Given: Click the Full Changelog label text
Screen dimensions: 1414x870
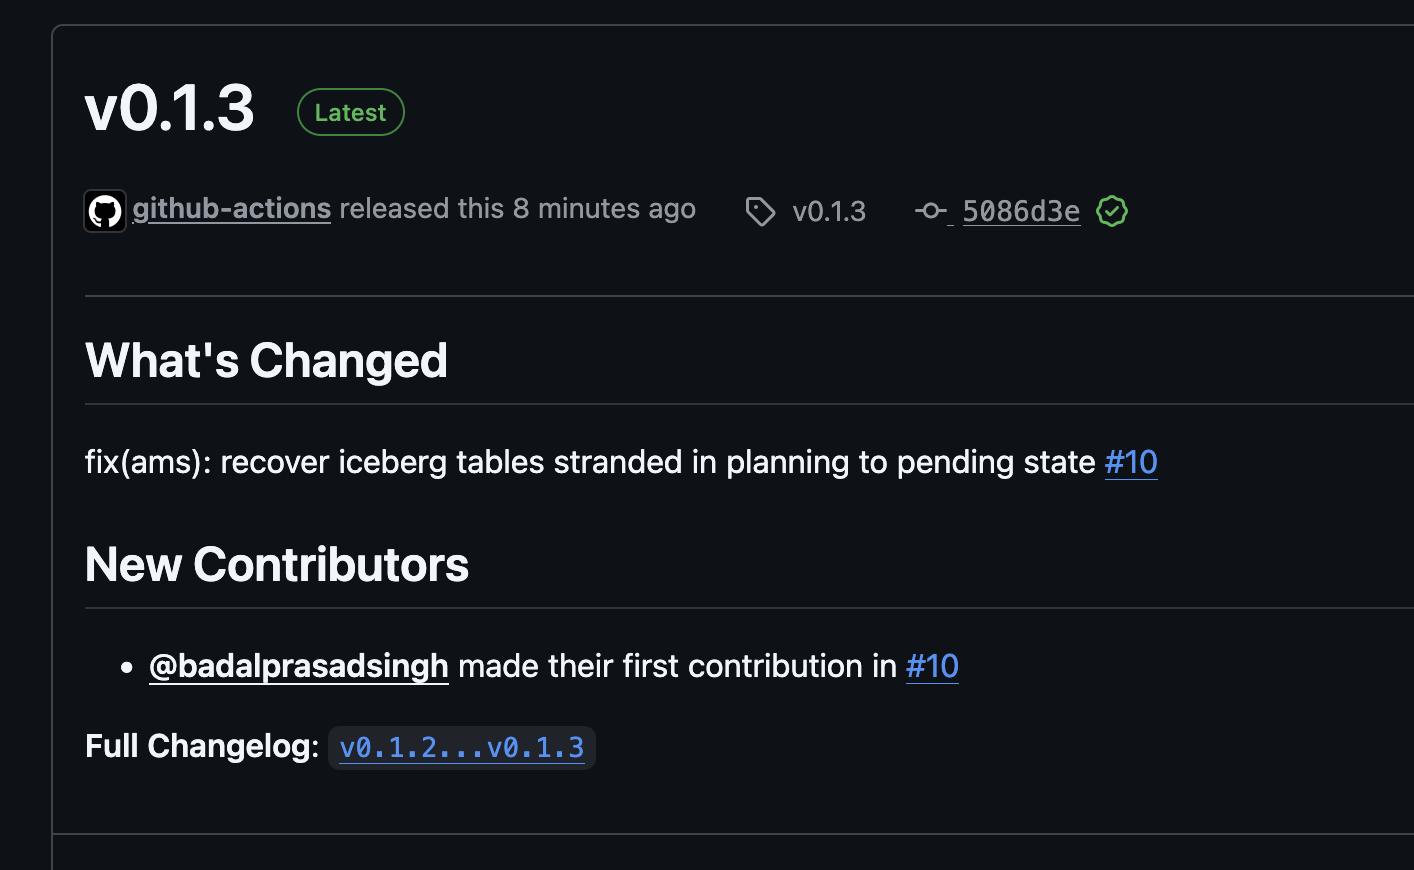Looking at the screenshot, I should click(x=202, y=746).
